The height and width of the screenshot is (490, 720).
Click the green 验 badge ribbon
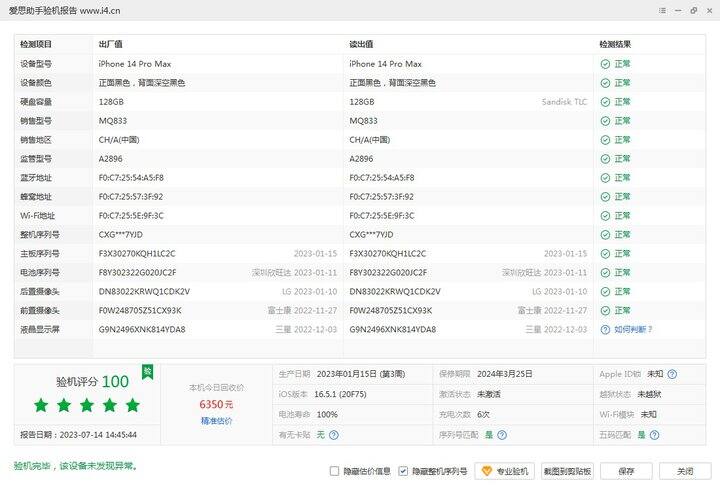point(147,372)
